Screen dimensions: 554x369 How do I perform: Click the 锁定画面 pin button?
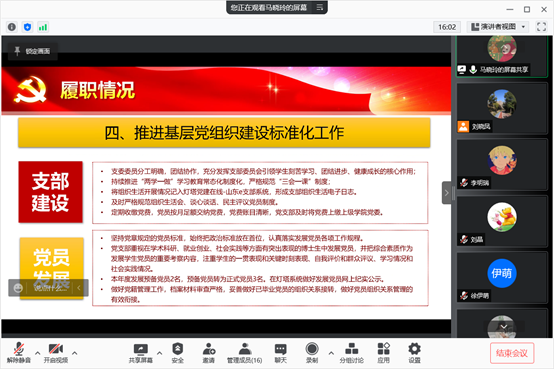point(33,51)
